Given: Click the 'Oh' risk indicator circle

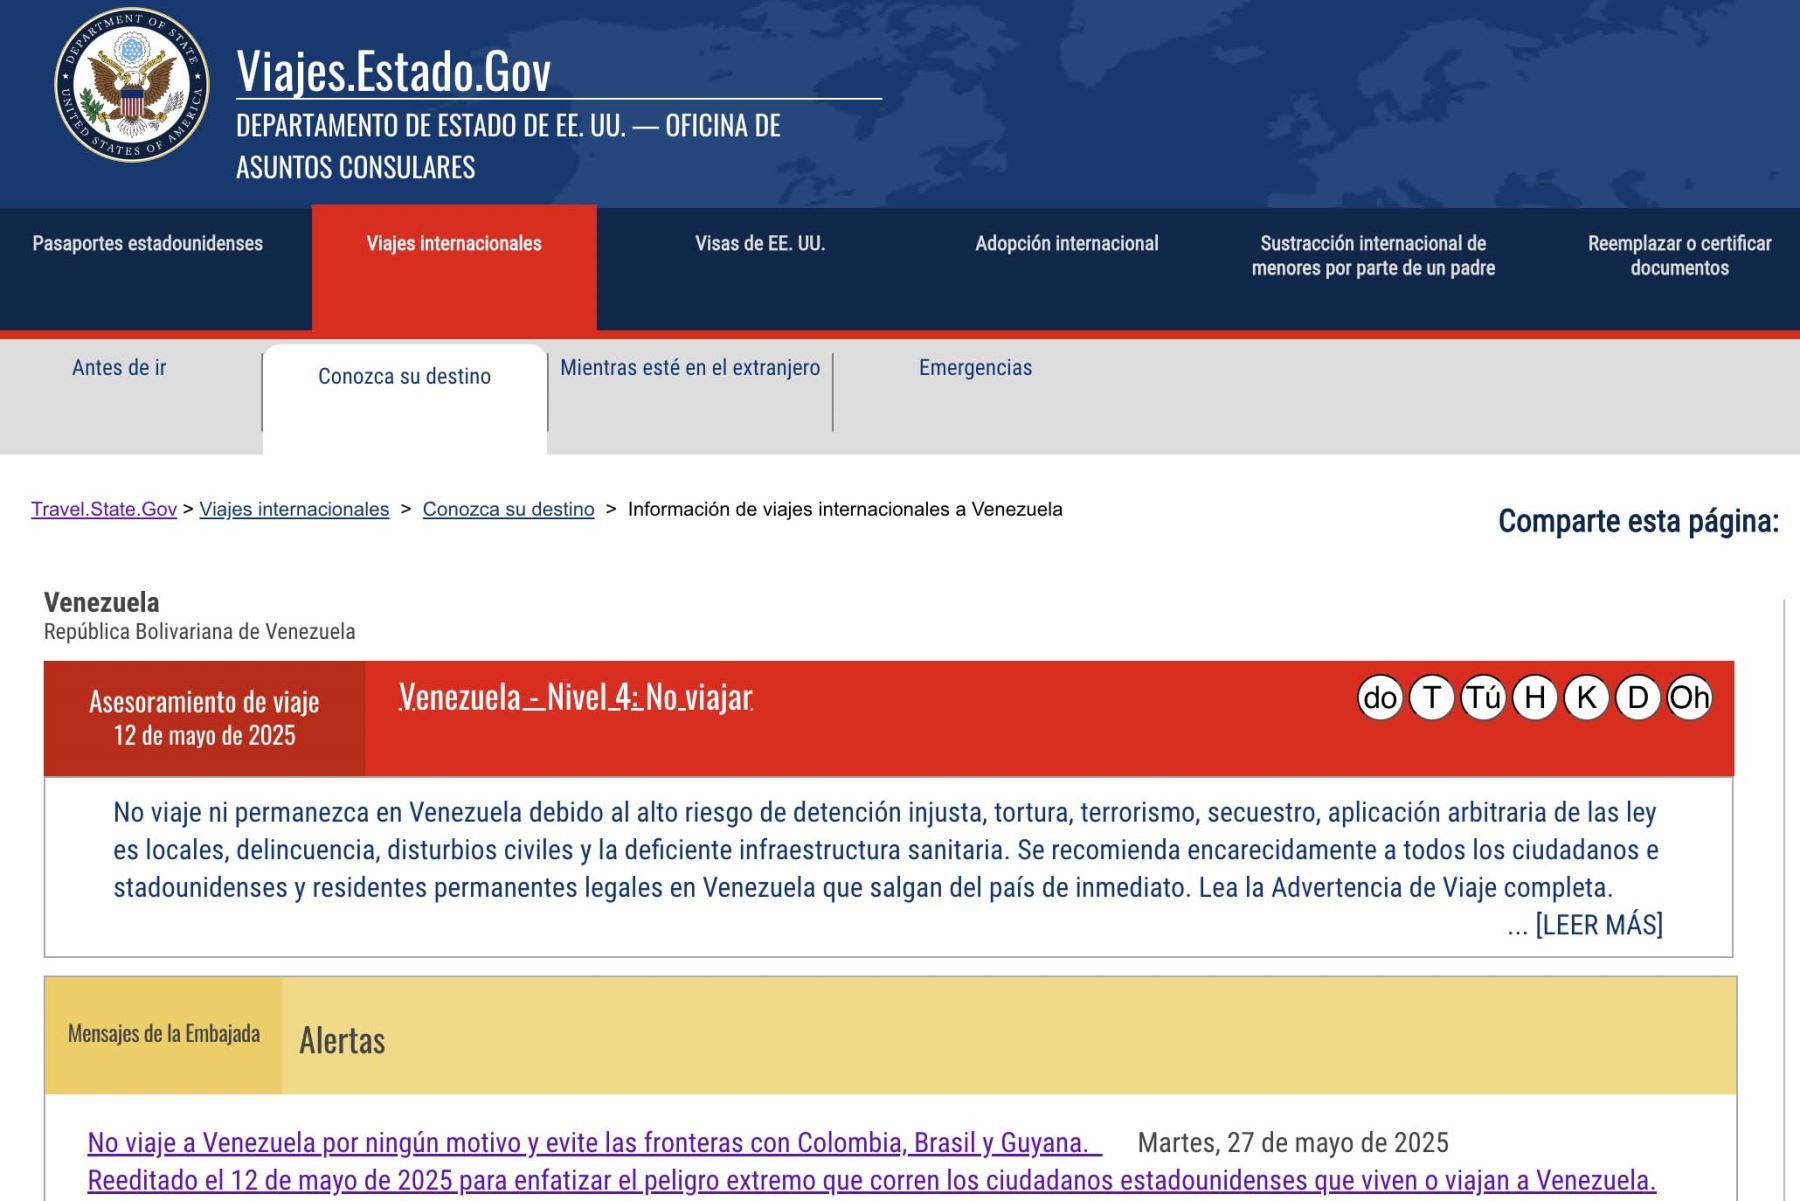Looking at the screenshot, I should coord(1690,697).
